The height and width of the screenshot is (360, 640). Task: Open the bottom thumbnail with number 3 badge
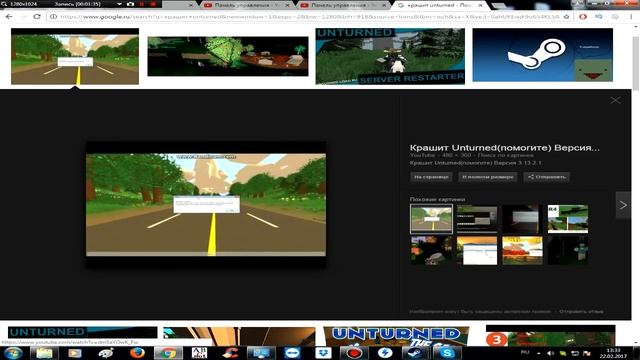click(x=551, y=336)
